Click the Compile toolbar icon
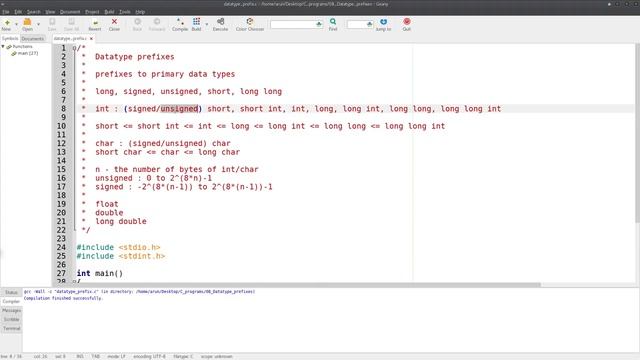This screenshot has height=360, width=640. pos(180,24)
